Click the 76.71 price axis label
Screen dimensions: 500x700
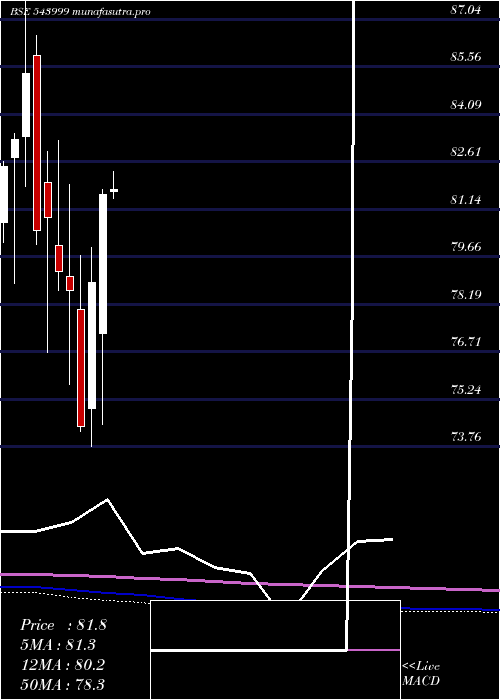tap(466, 342)
